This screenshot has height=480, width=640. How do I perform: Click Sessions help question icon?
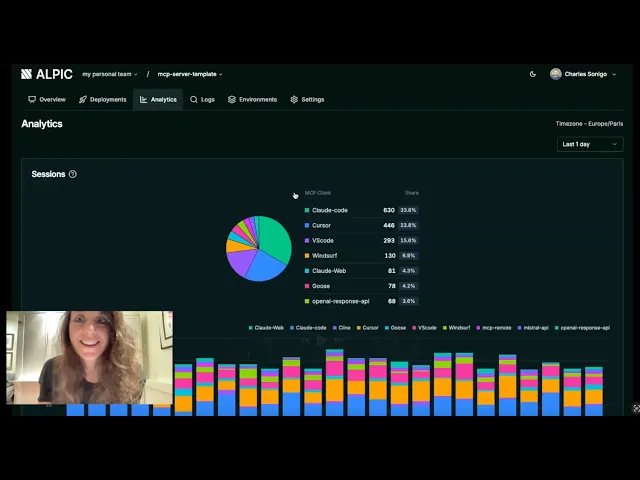(73, 174)
